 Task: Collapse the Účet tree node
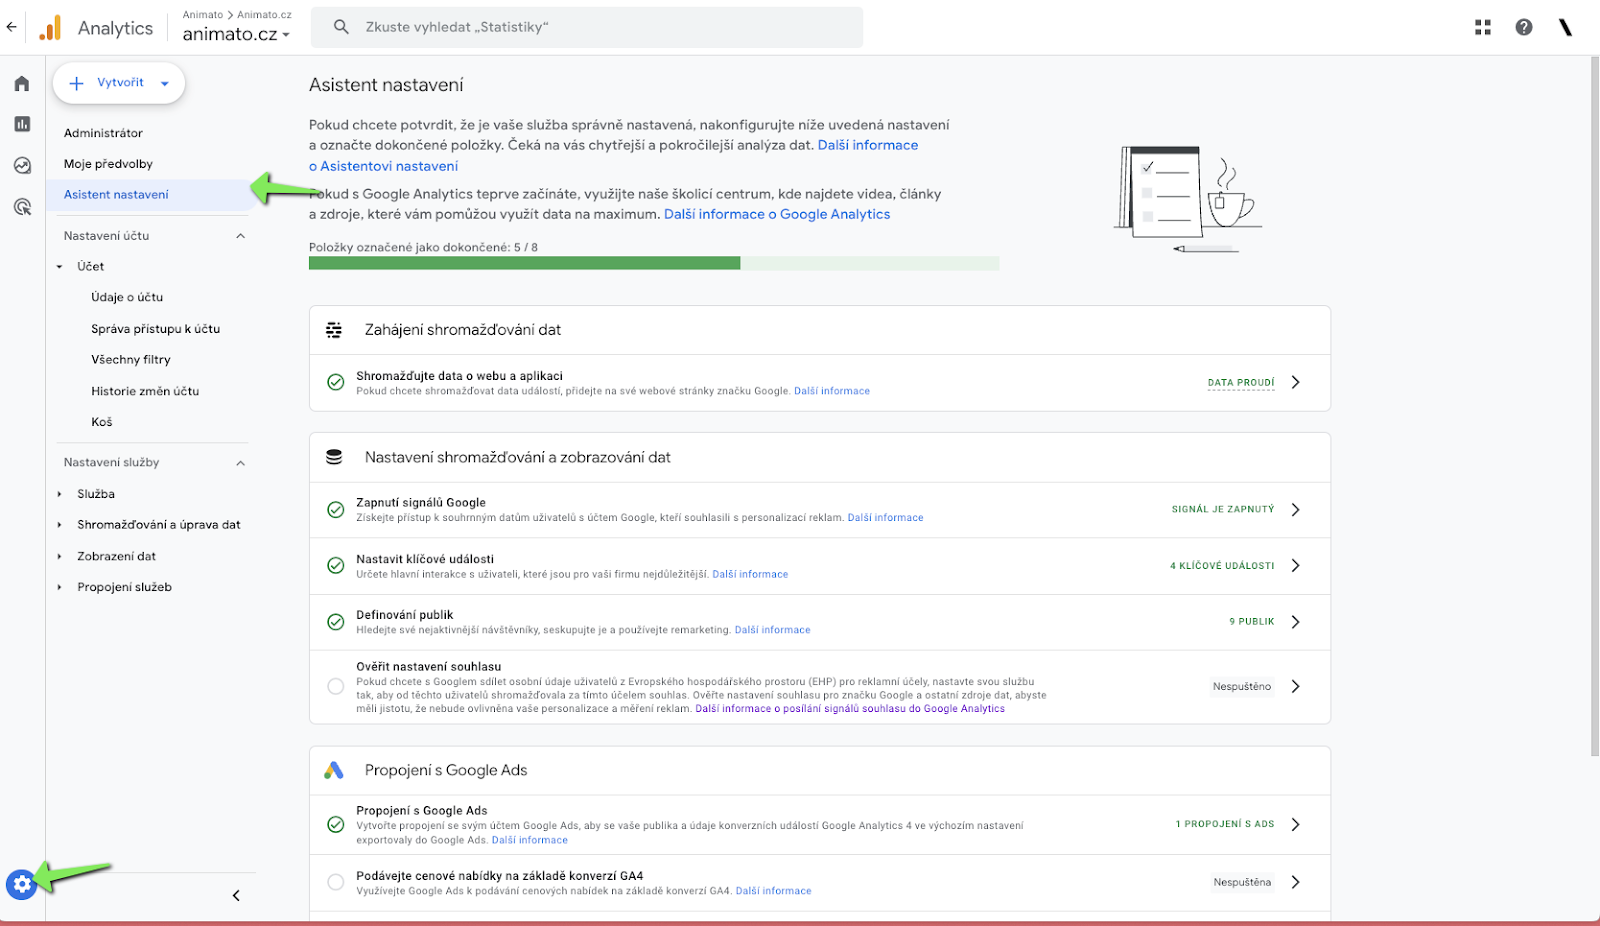point(60,267)
